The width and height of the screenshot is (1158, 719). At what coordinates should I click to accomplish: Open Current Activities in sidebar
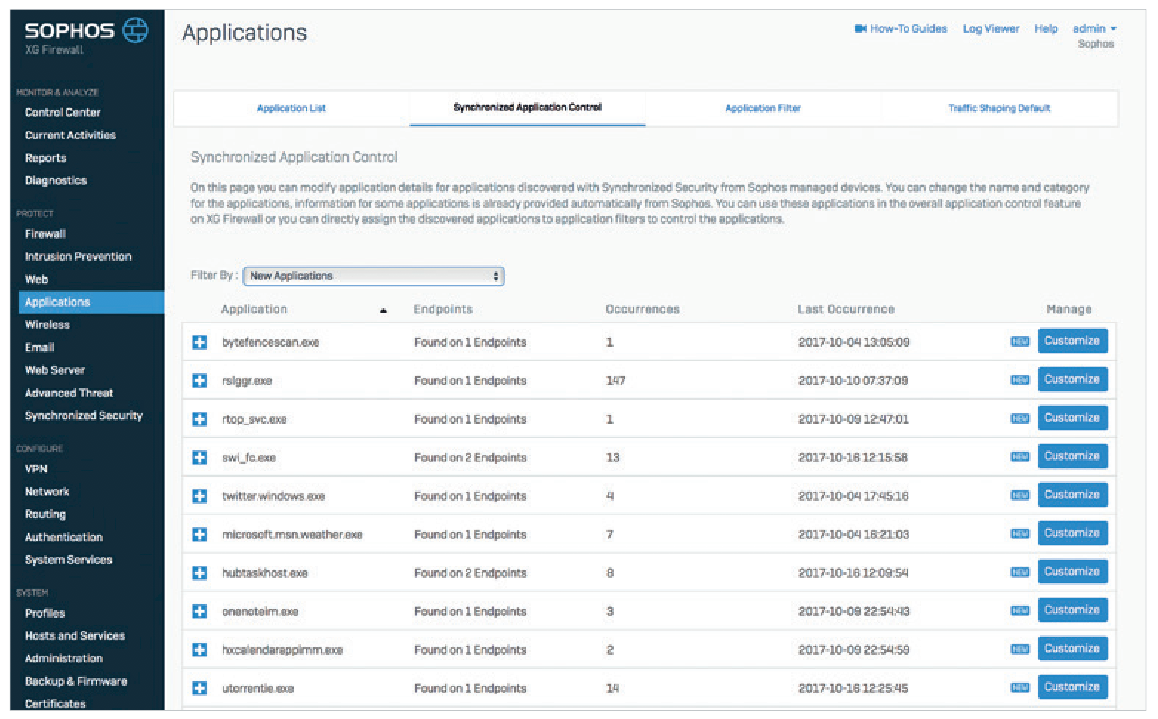[x=70, y=135]
